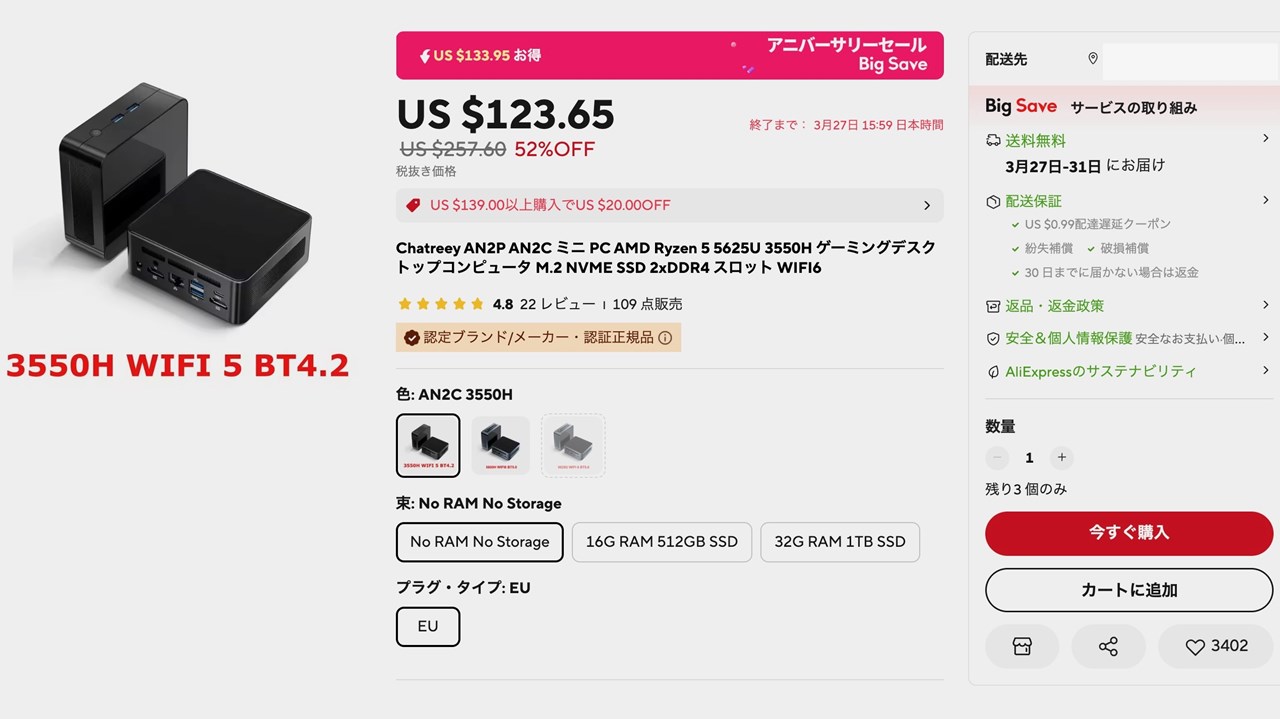Click the location pin next to 配送先
The image size is (1280, 719).
tap(1093, 60)
